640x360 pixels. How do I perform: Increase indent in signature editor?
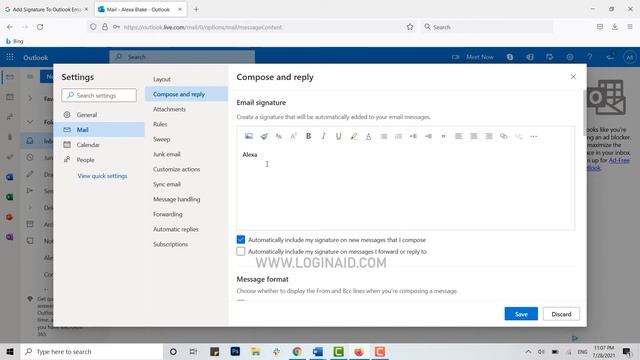(428, 136)
